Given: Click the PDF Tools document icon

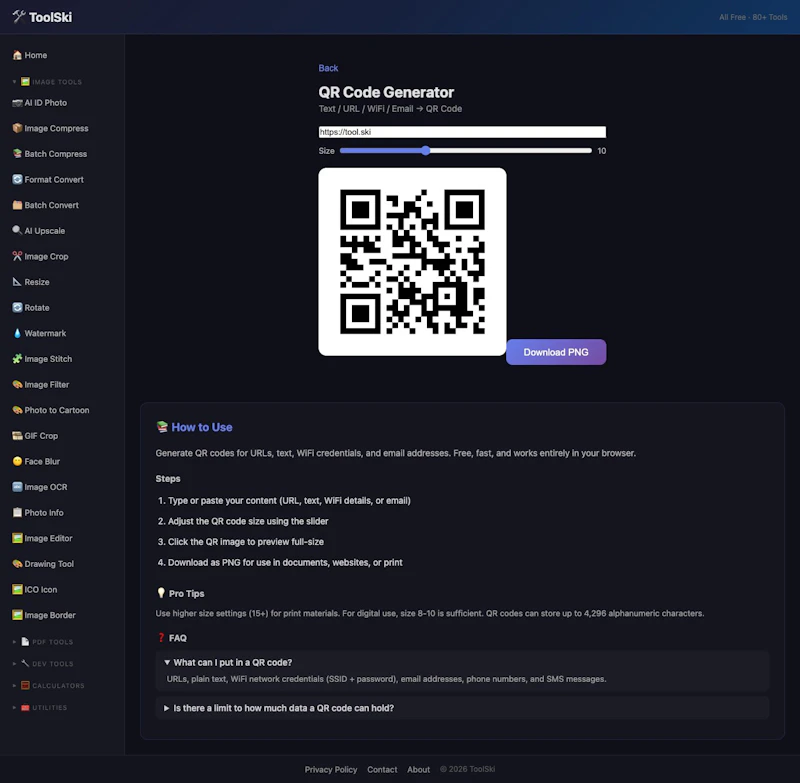Looking at the screenshot, I should 25,642.
